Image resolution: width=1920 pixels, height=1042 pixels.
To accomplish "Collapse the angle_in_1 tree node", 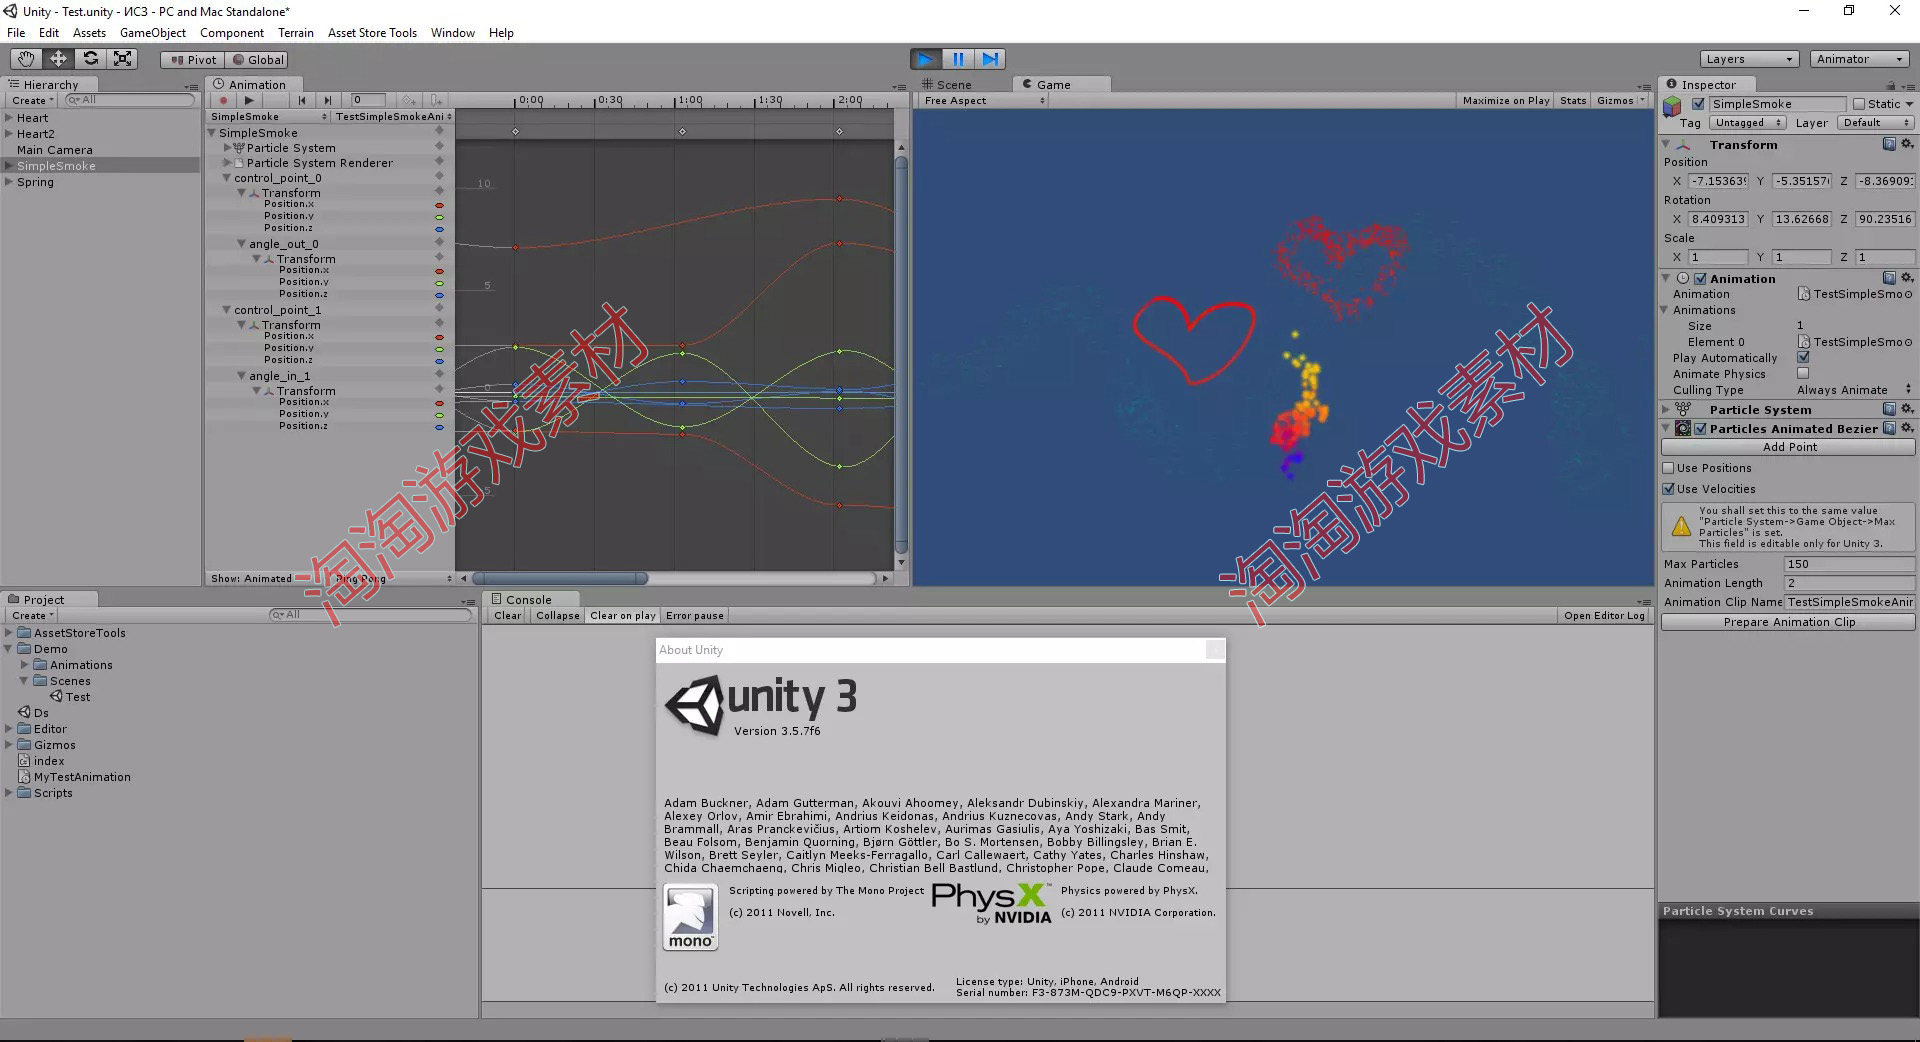I will (242, 376).
